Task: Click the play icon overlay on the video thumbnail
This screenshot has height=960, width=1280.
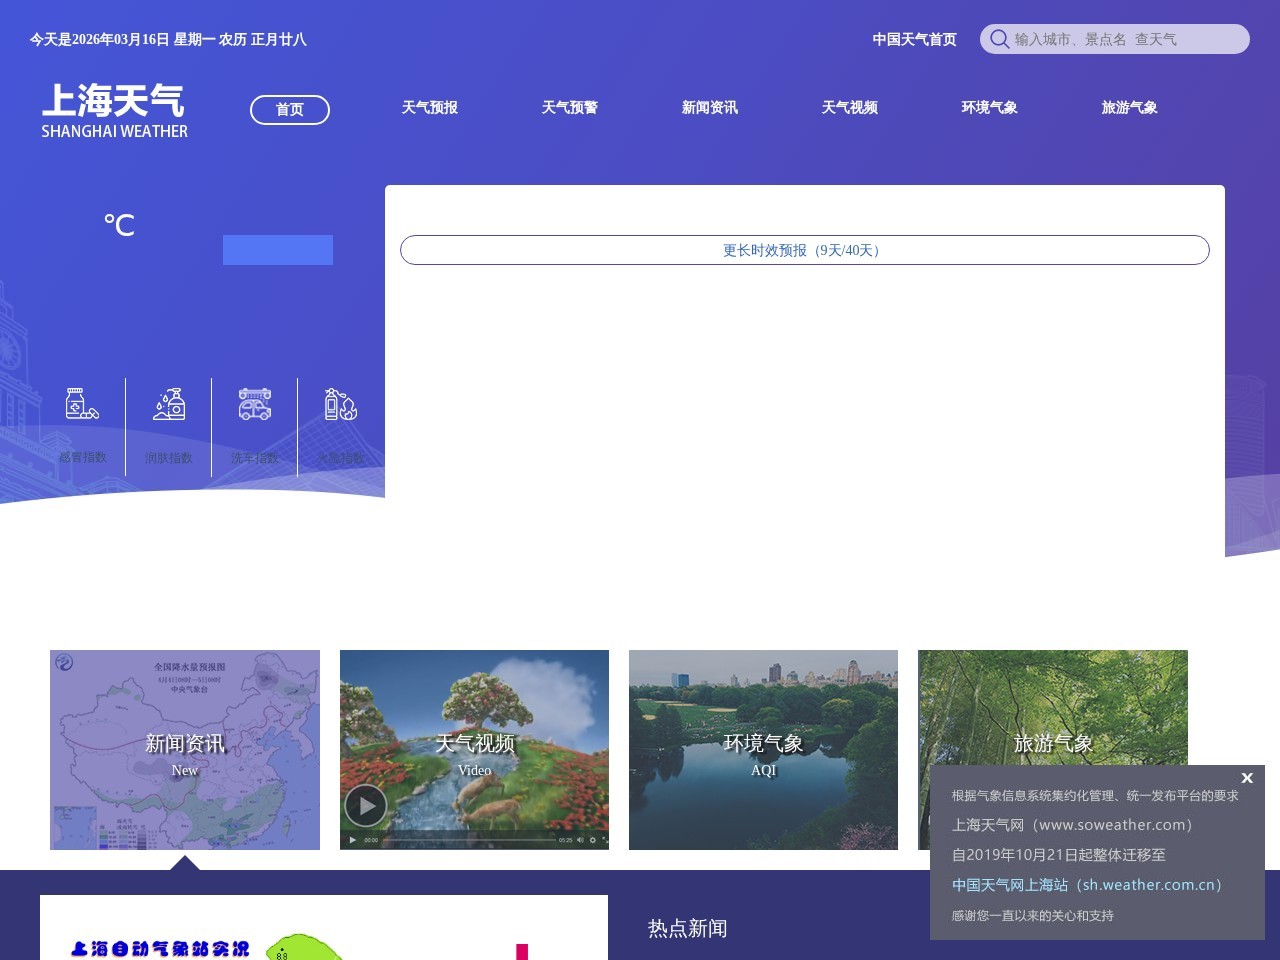Action: (365, 805)
